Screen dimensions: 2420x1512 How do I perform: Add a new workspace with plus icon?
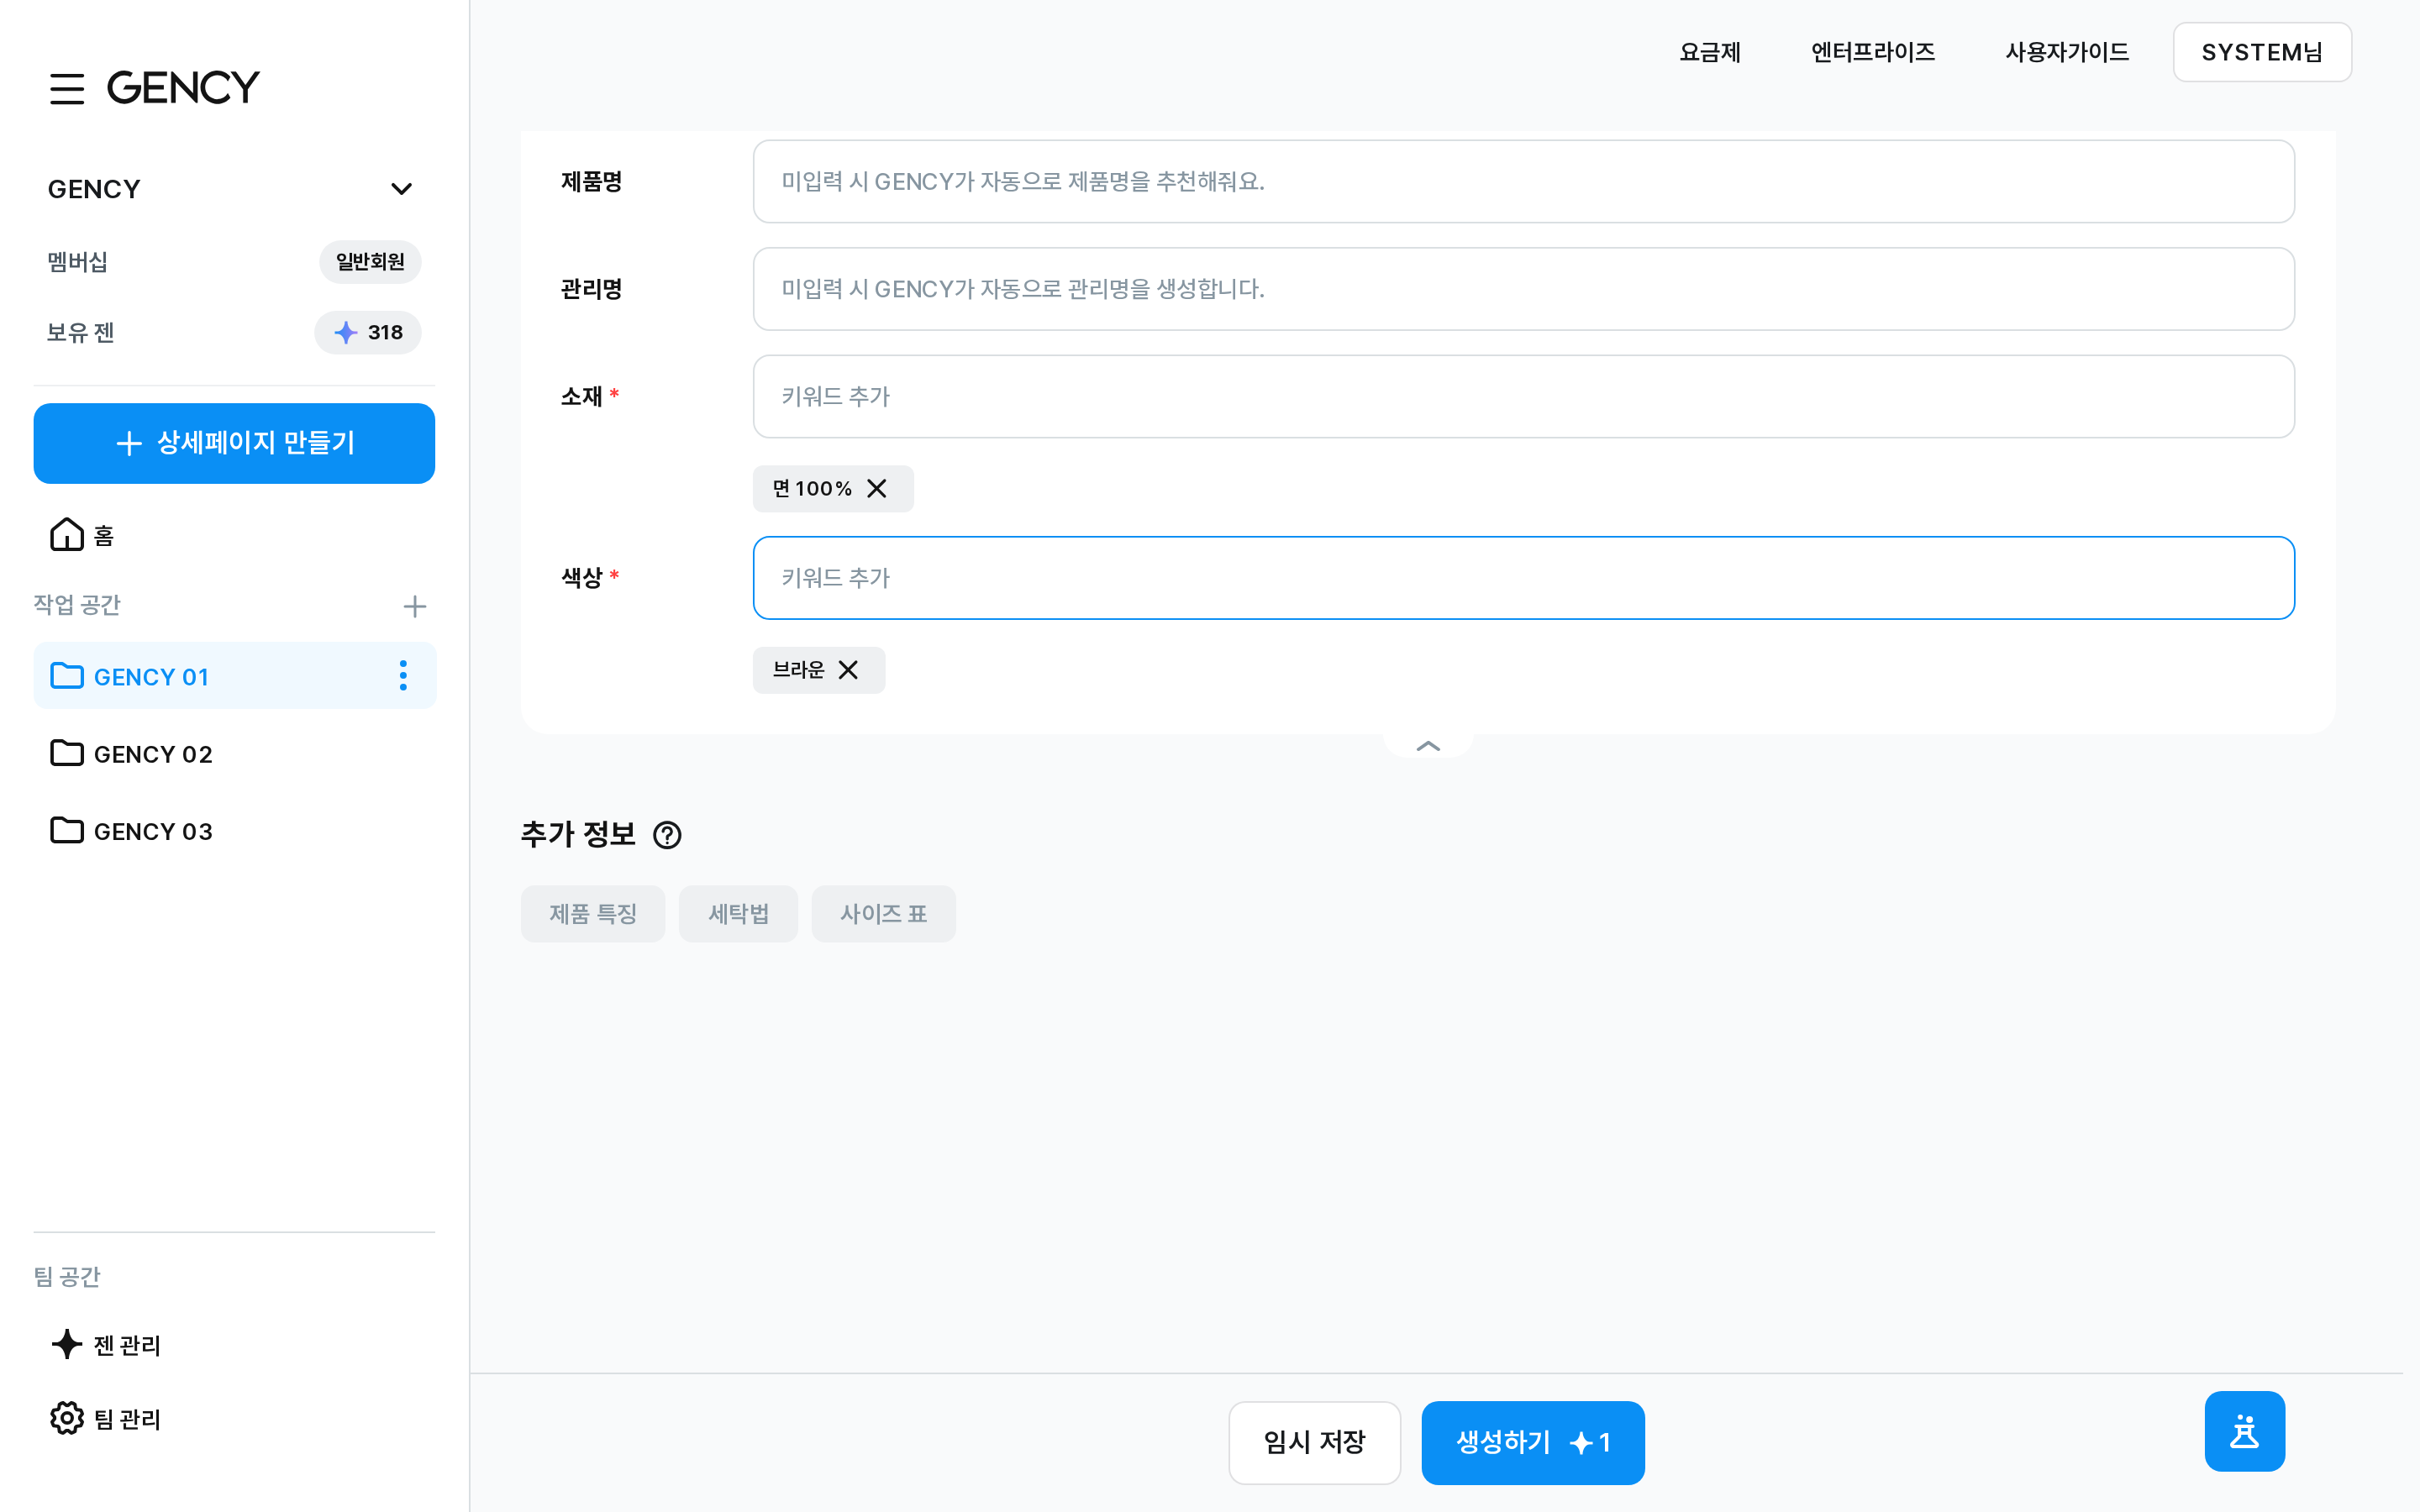click(x=414, y=606)
